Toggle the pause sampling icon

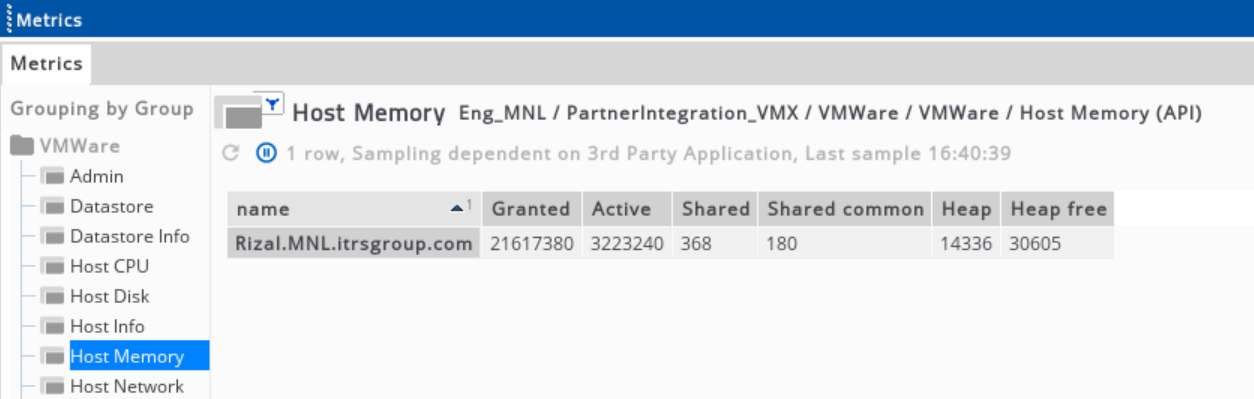tap(266, 153)
